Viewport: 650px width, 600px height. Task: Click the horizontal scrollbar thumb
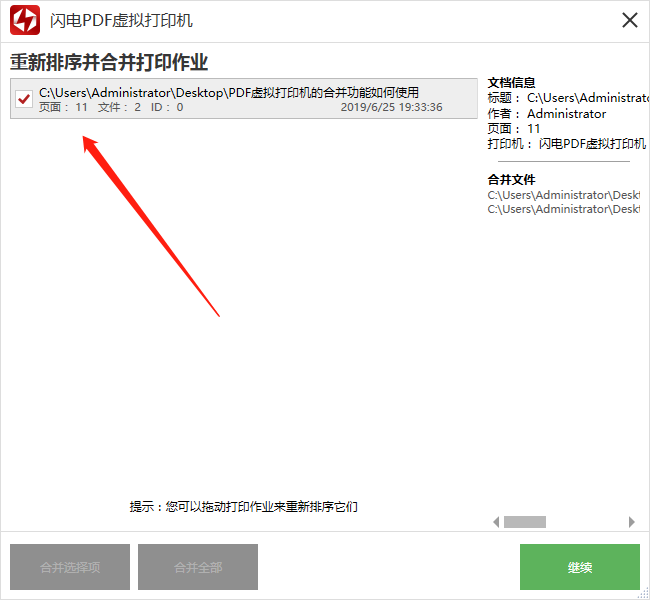pyautogui.click(x=525, y=522)
